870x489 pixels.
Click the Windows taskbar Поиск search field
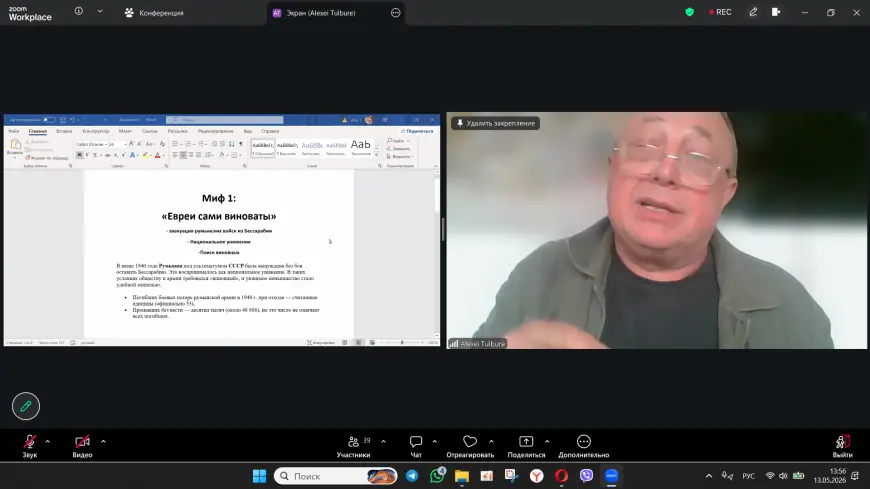pyautogui.click(x=336, y=476)
